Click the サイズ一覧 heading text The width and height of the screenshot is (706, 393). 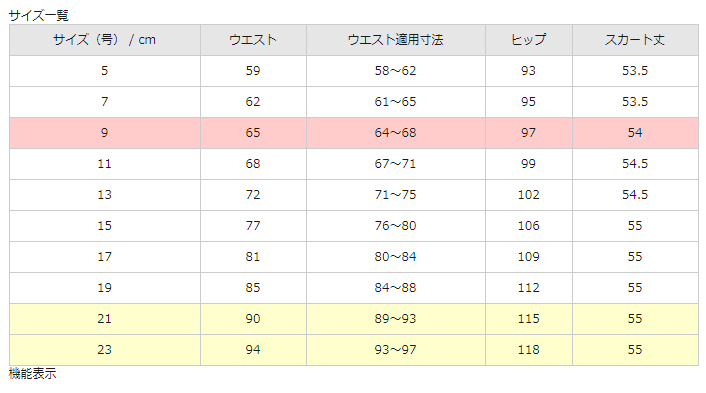tap(39, 16)
